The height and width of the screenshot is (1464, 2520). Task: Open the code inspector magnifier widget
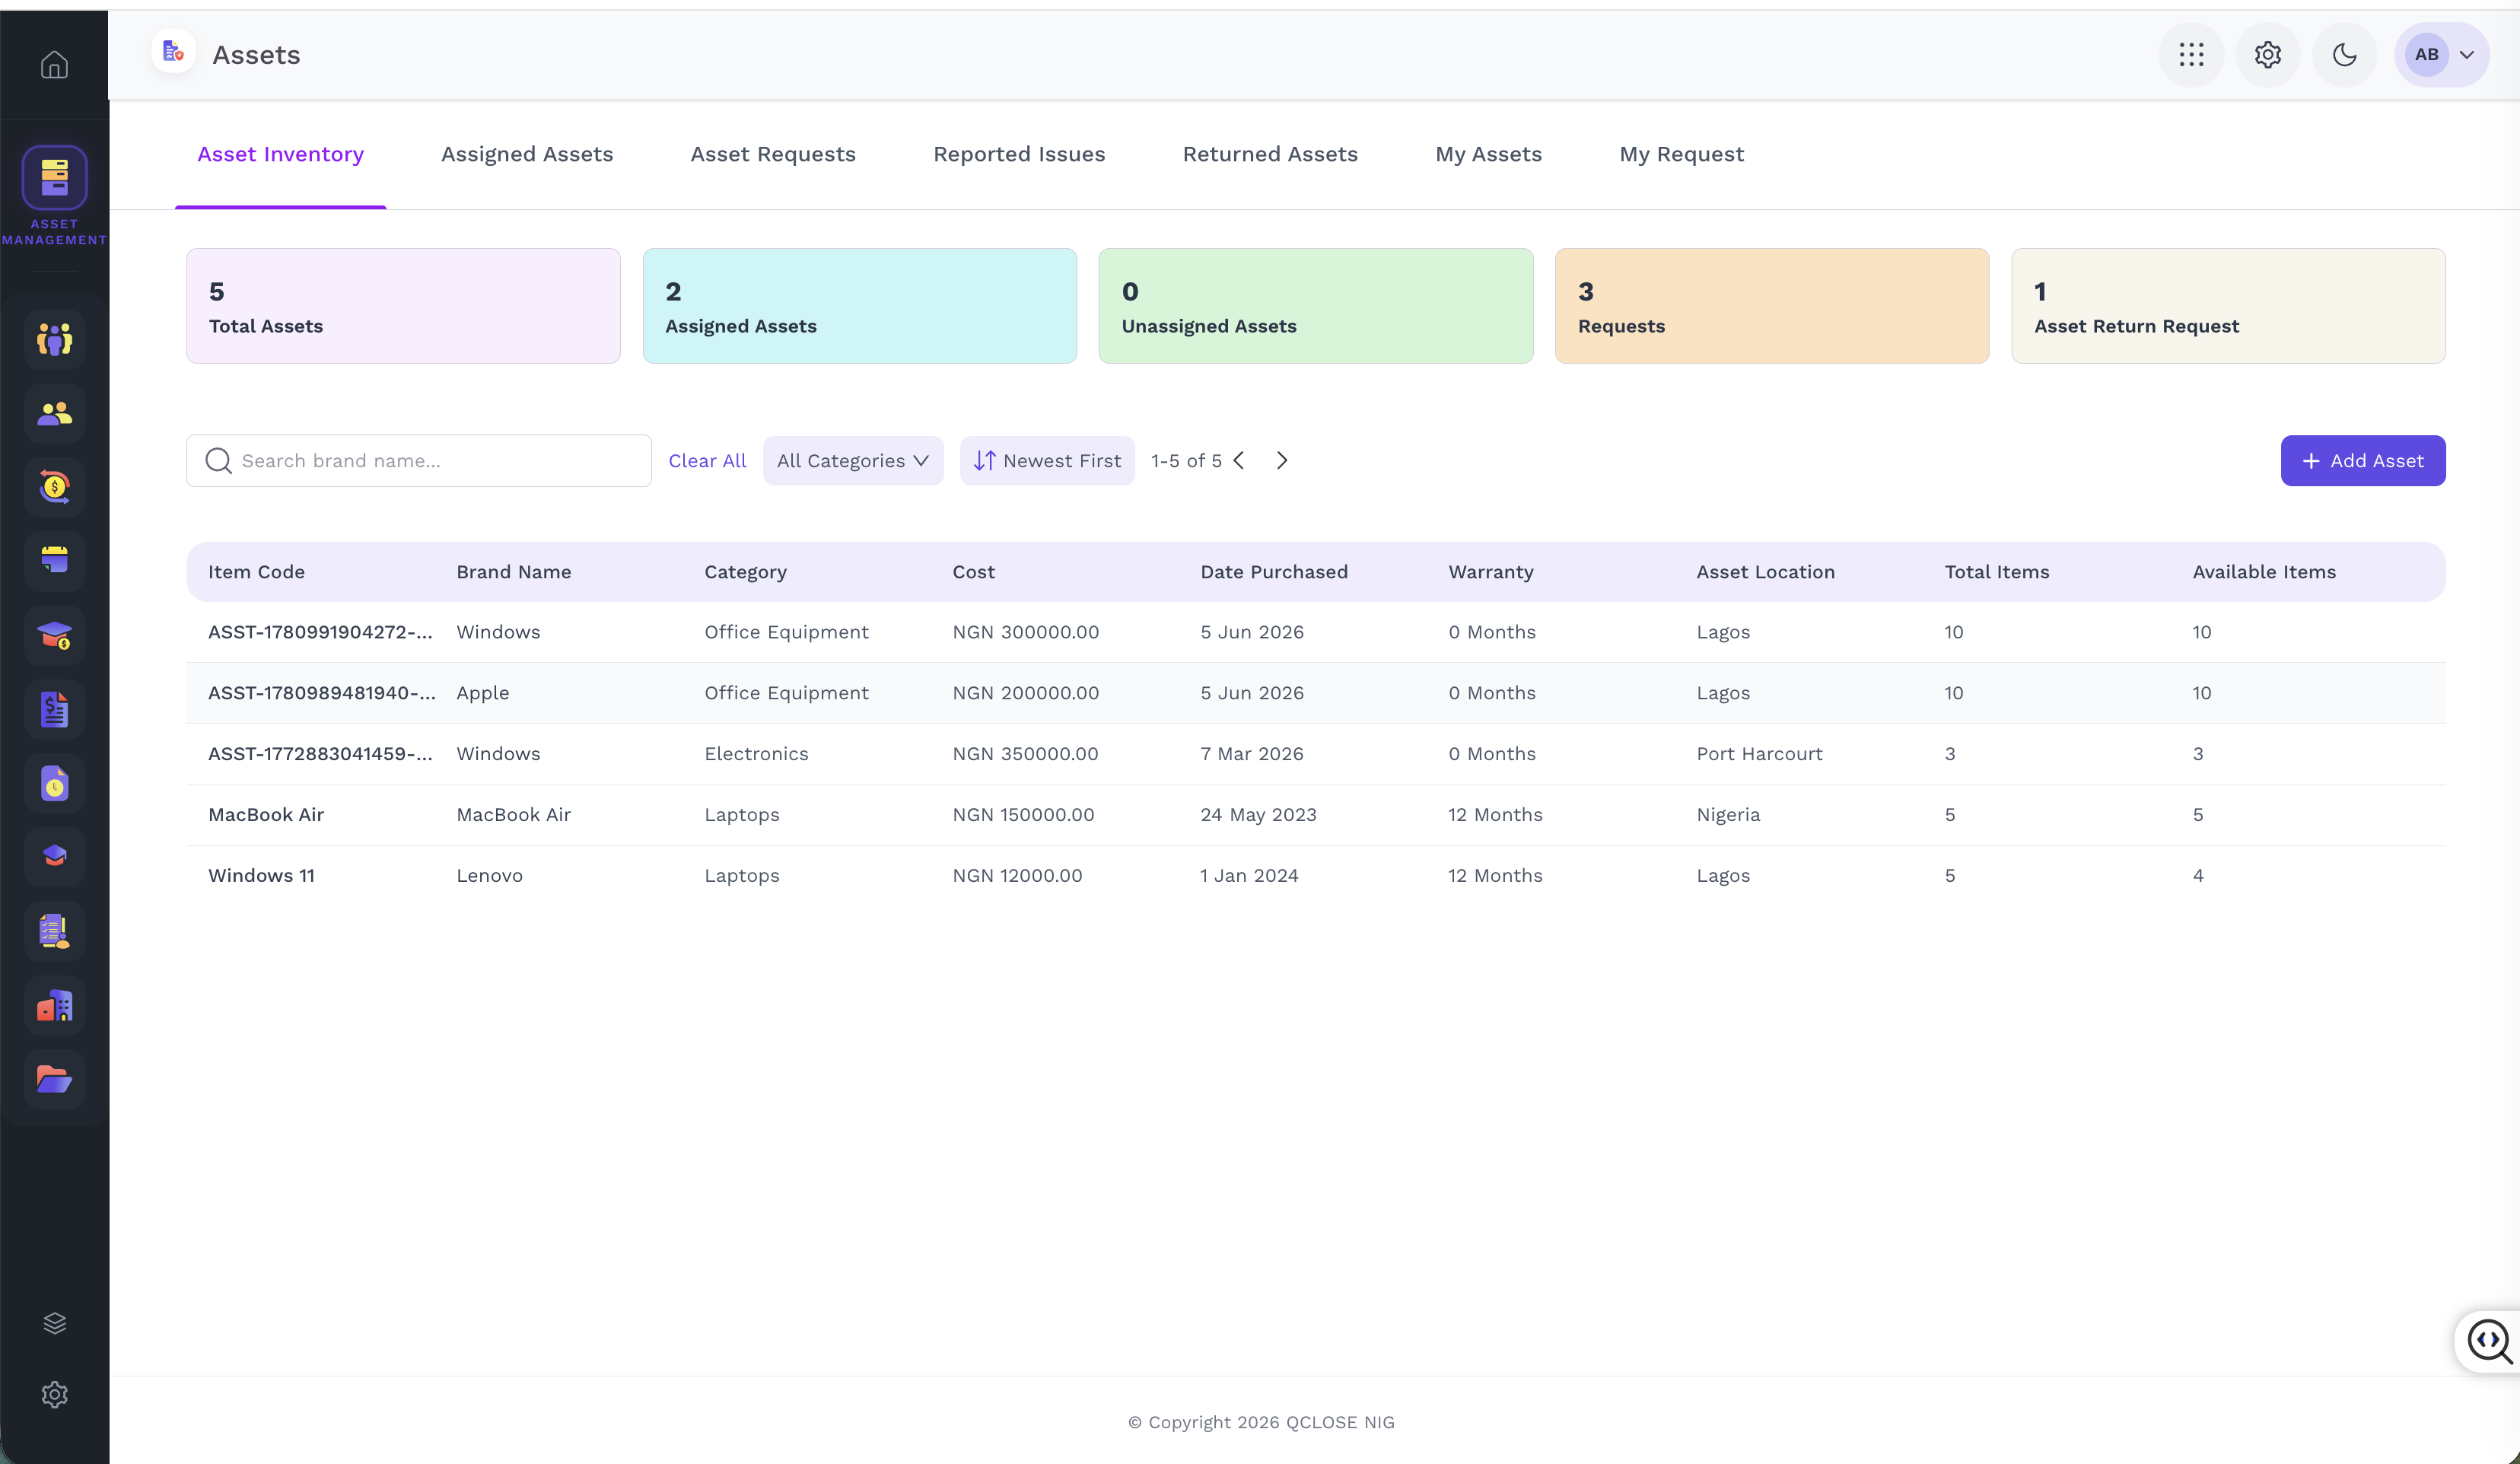pos(2488,1342)
